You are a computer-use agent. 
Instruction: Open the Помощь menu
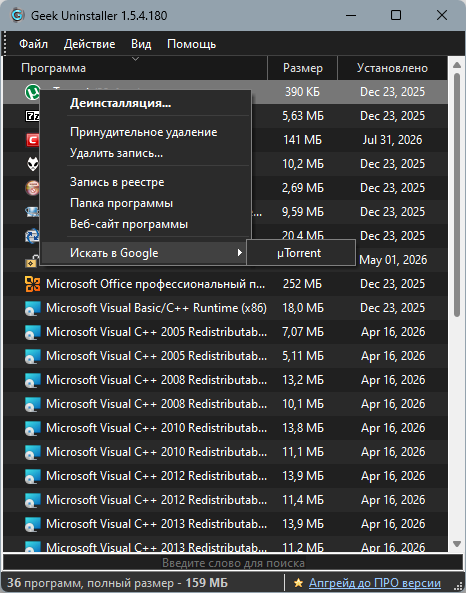point(191,44)
